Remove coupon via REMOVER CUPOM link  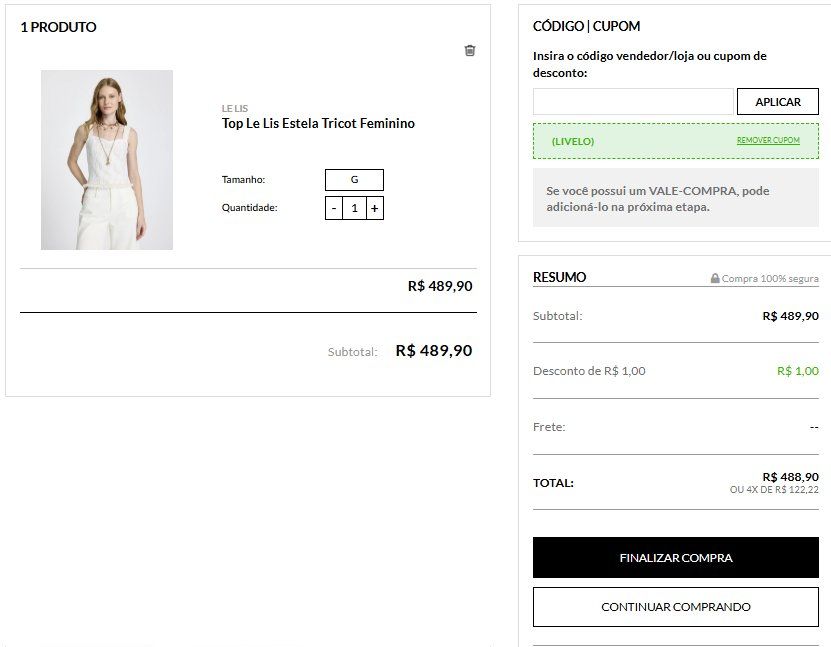click(x=768, y=140)
